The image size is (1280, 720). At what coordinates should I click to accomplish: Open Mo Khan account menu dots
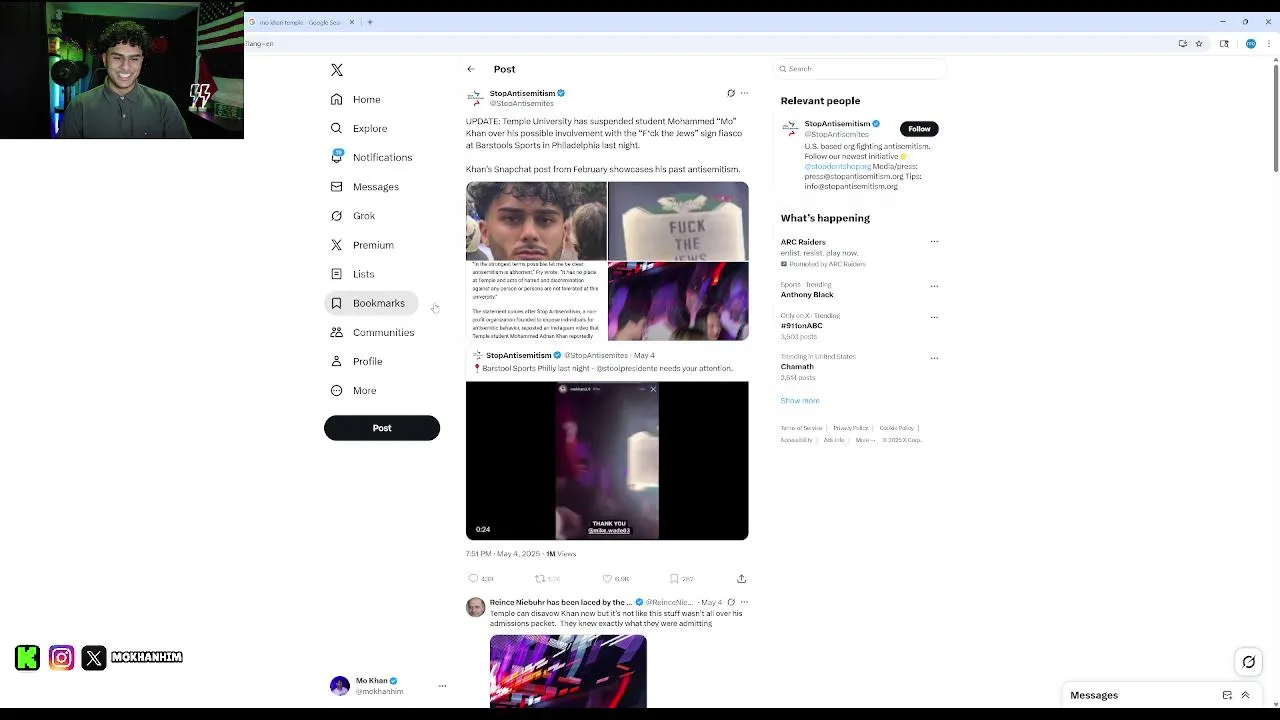tap(442, 686)
